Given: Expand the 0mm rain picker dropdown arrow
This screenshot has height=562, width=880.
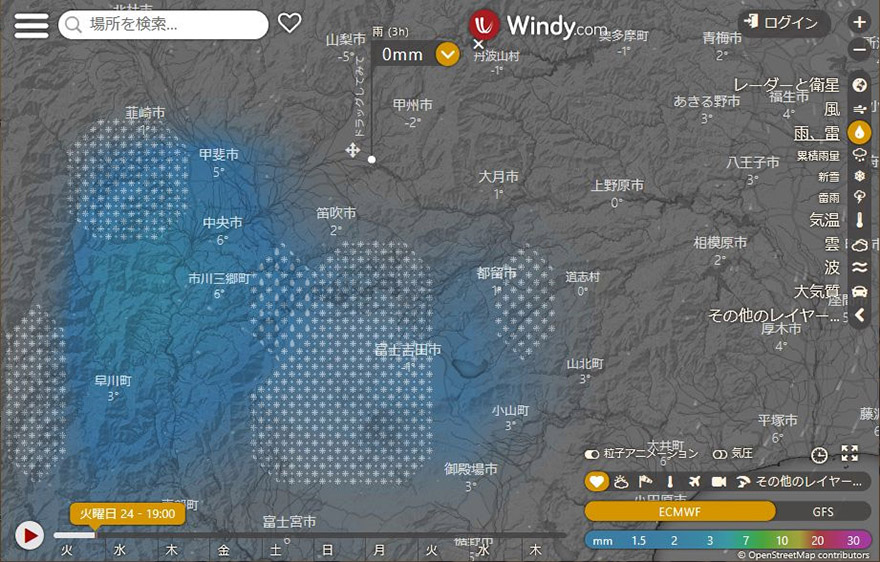Looking at the screenshot, I should pyautogui.click(x=448, y=54).
